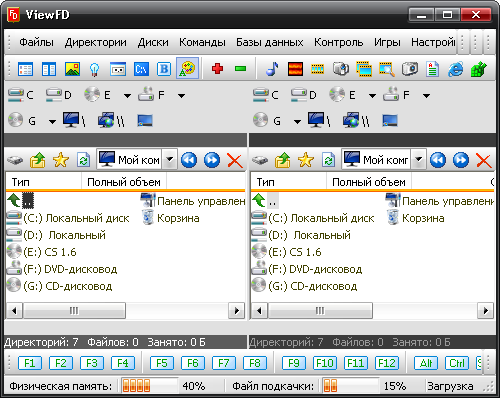Click the F8 function key button

pos(255,363)
